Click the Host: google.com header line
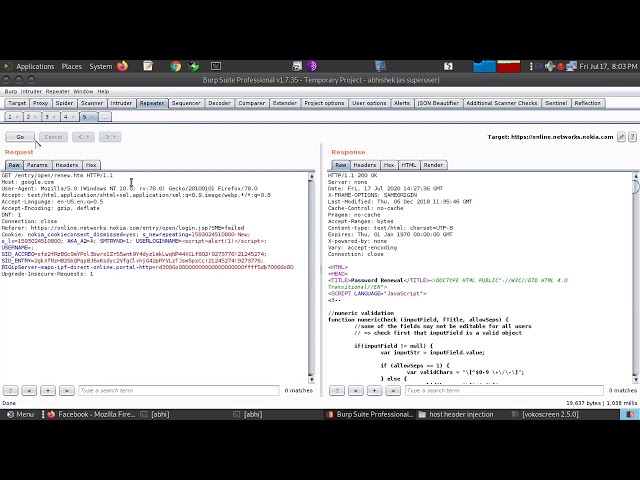 coord(28,182)
